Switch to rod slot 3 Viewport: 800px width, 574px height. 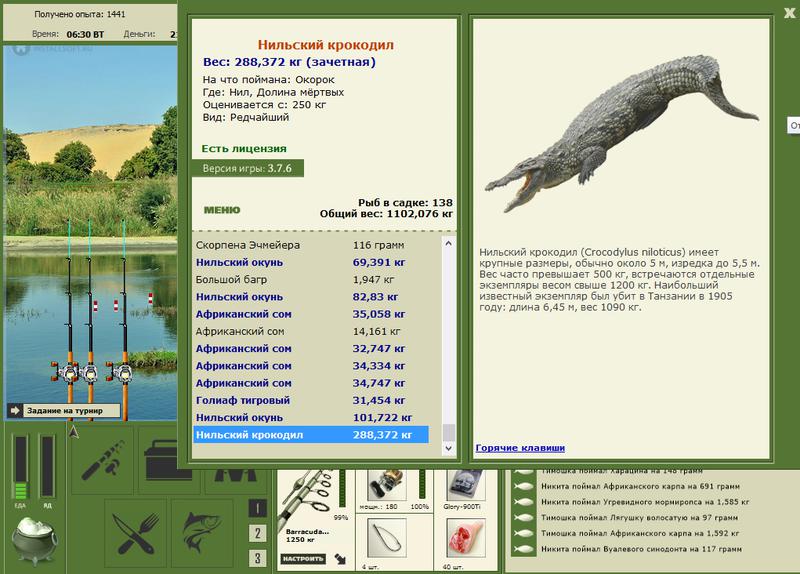257,558
